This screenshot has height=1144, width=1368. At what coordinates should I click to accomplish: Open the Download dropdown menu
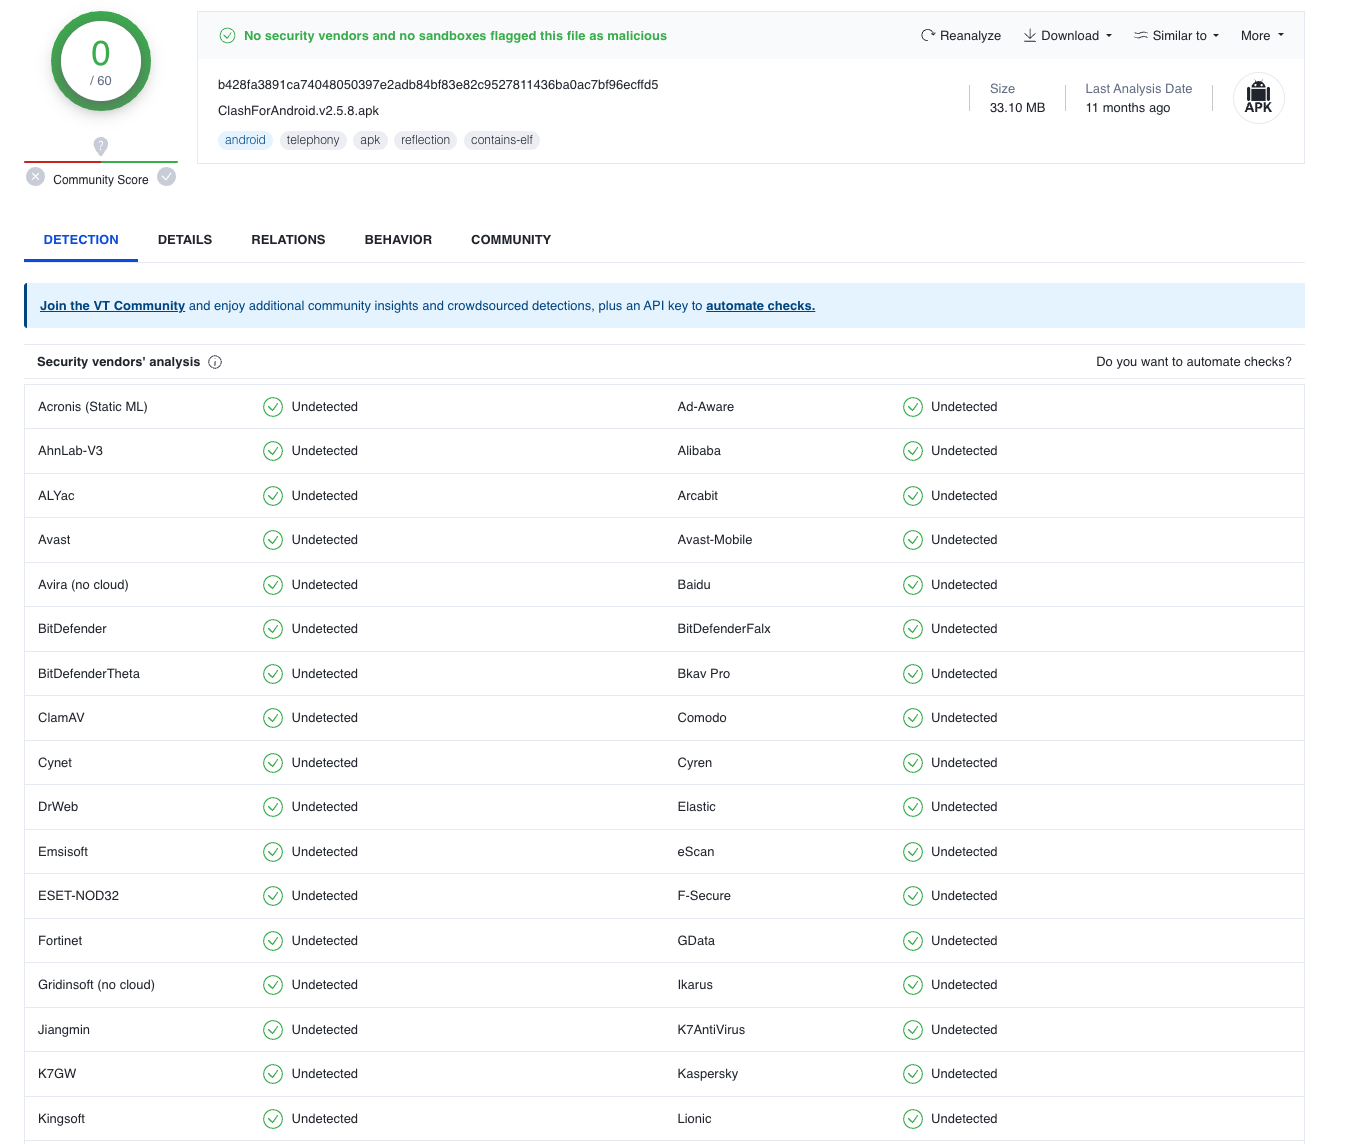(1067, 35)
